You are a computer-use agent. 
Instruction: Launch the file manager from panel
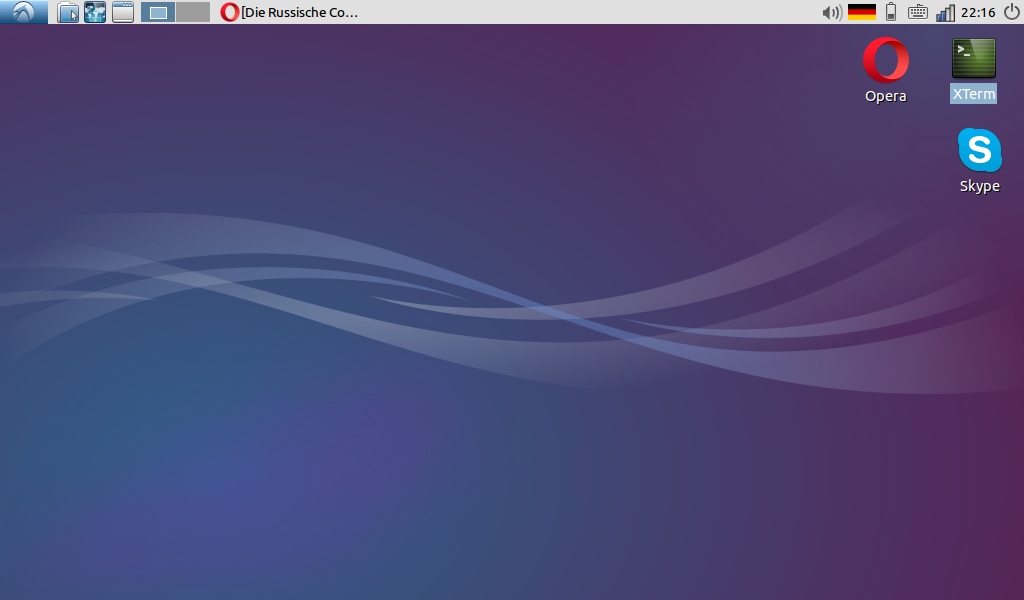point(68,12)
